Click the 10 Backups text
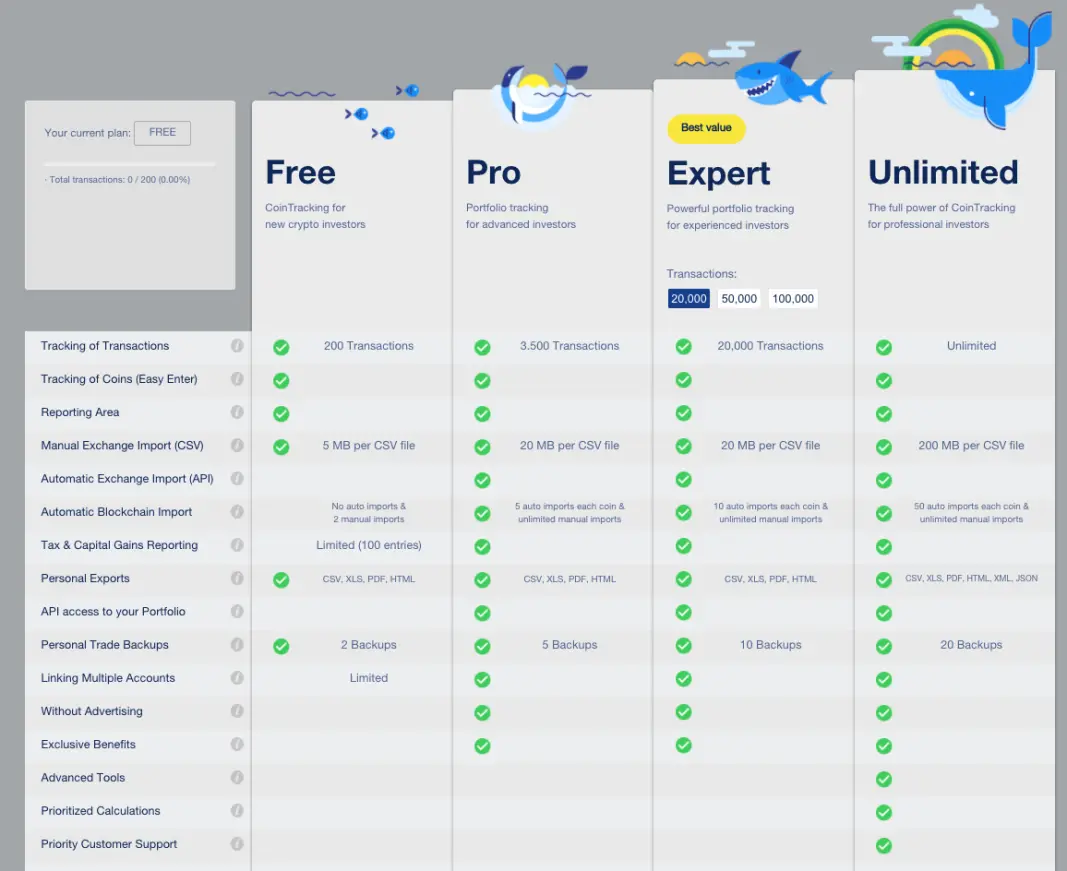The width and height of the screenshot is (1067, 871). click(x=770, y=644)
